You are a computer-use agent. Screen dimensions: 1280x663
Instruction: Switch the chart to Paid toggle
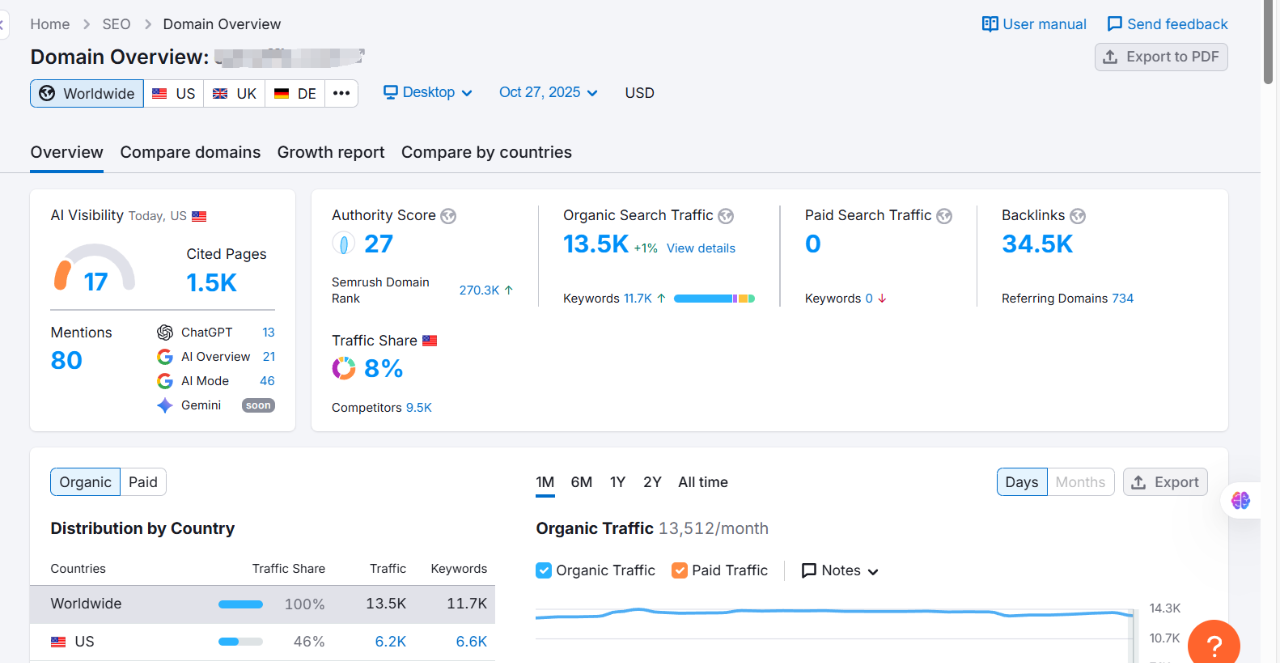tap(143, 482)
